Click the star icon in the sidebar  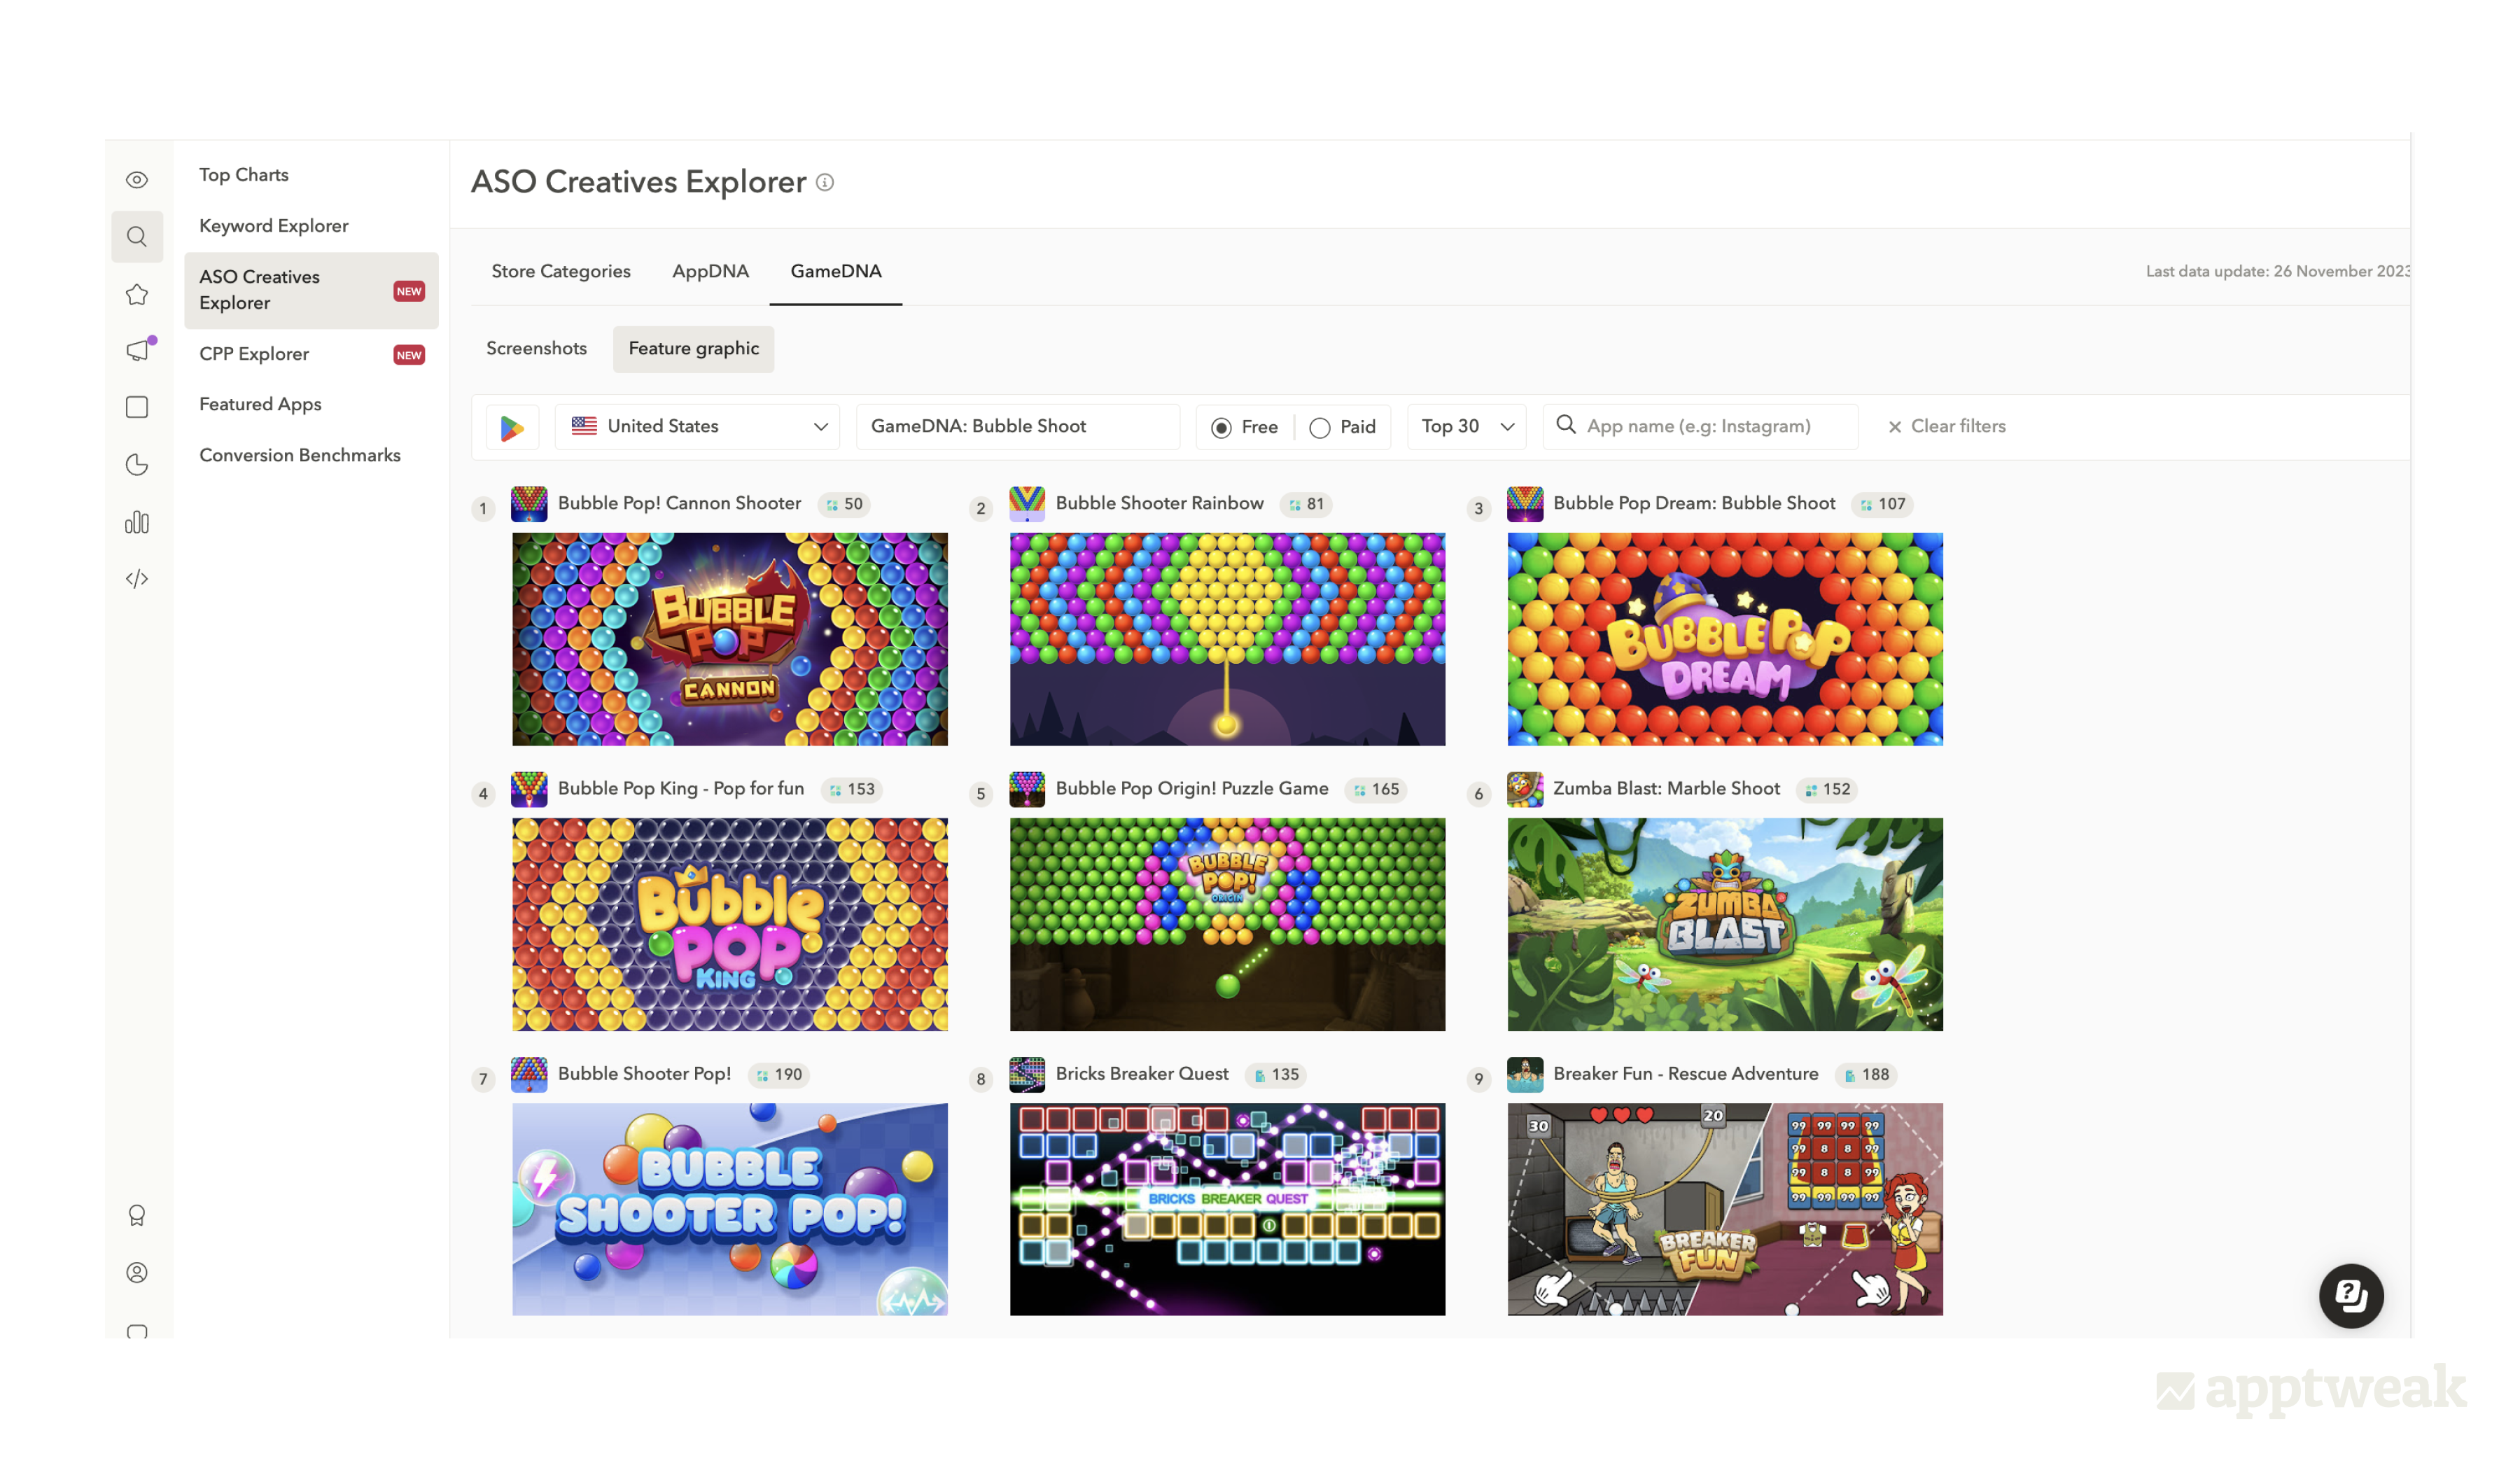pos(137,295)
